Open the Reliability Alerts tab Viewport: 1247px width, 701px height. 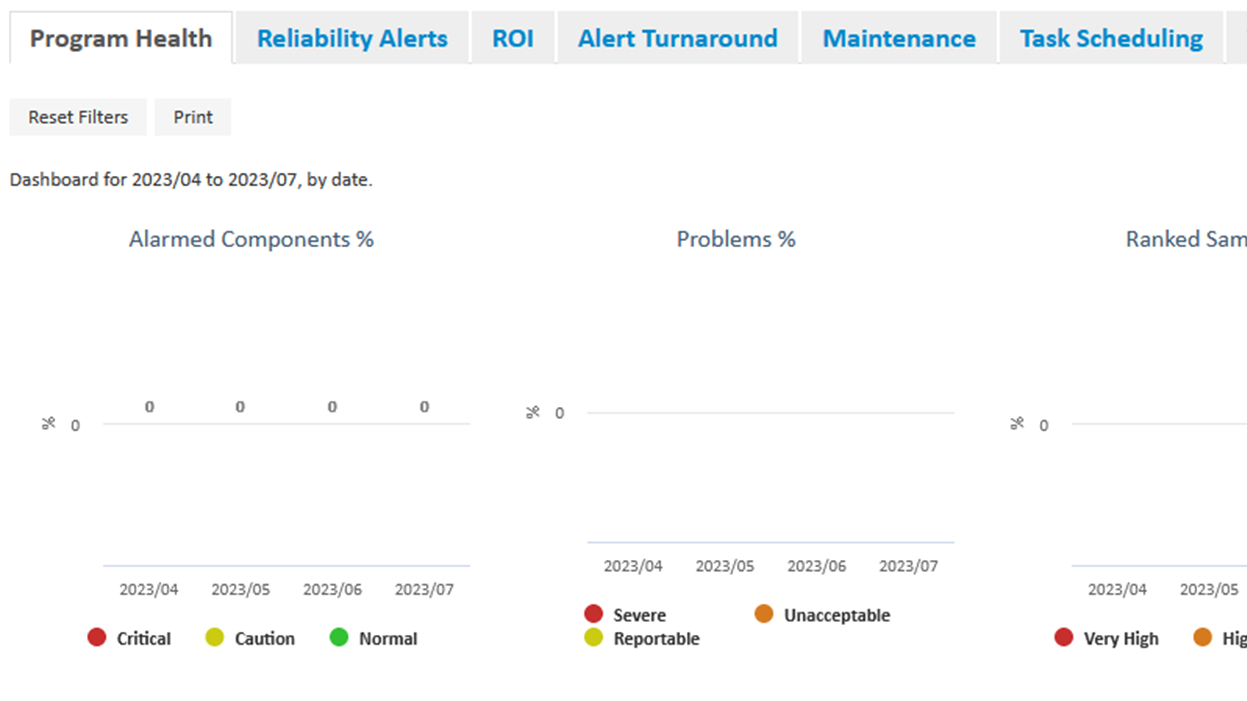pyautogui.click(x=352, y=39)
